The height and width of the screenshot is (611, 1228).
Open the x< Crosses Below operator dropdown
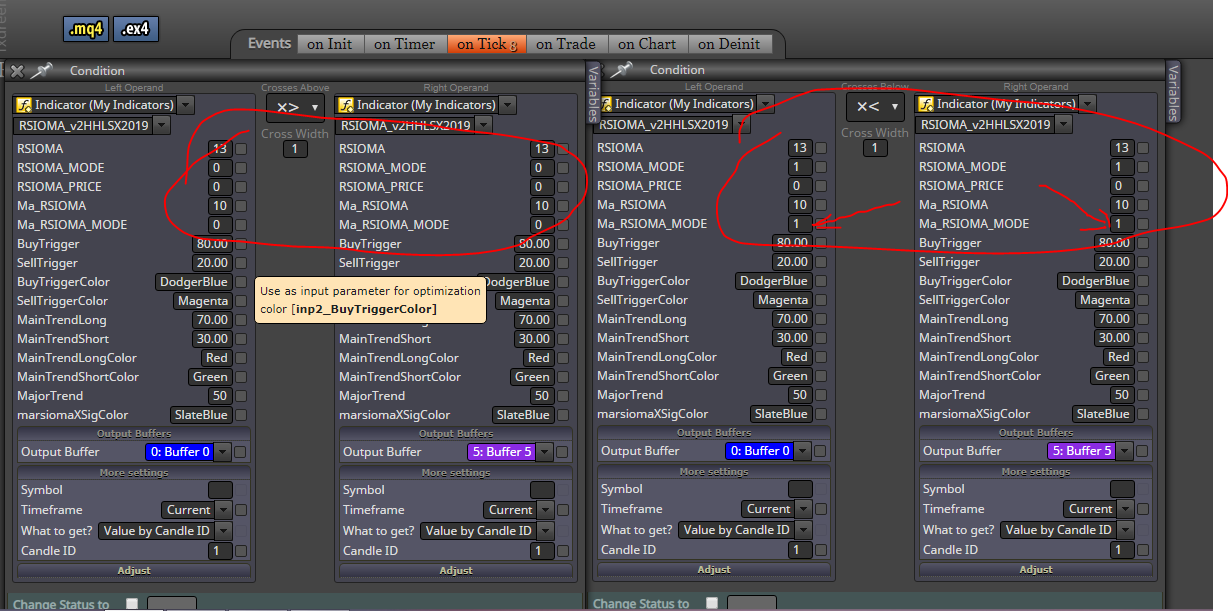(875, 106)
